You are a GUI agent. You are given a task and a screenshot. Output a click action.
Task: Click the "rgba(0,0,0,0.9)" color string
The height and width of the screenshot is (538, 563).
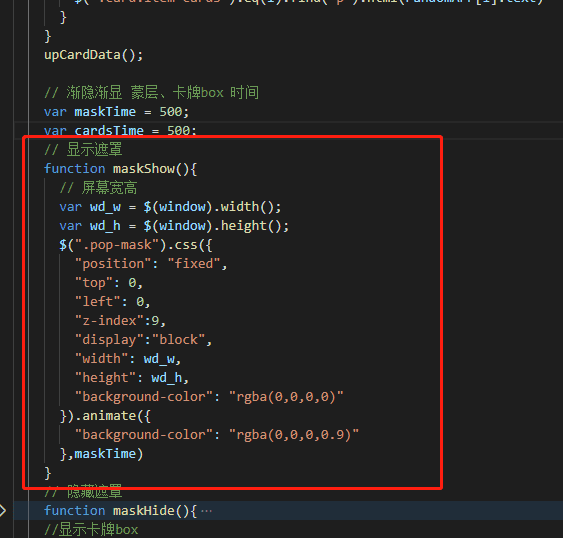click(x=294, y=435)
